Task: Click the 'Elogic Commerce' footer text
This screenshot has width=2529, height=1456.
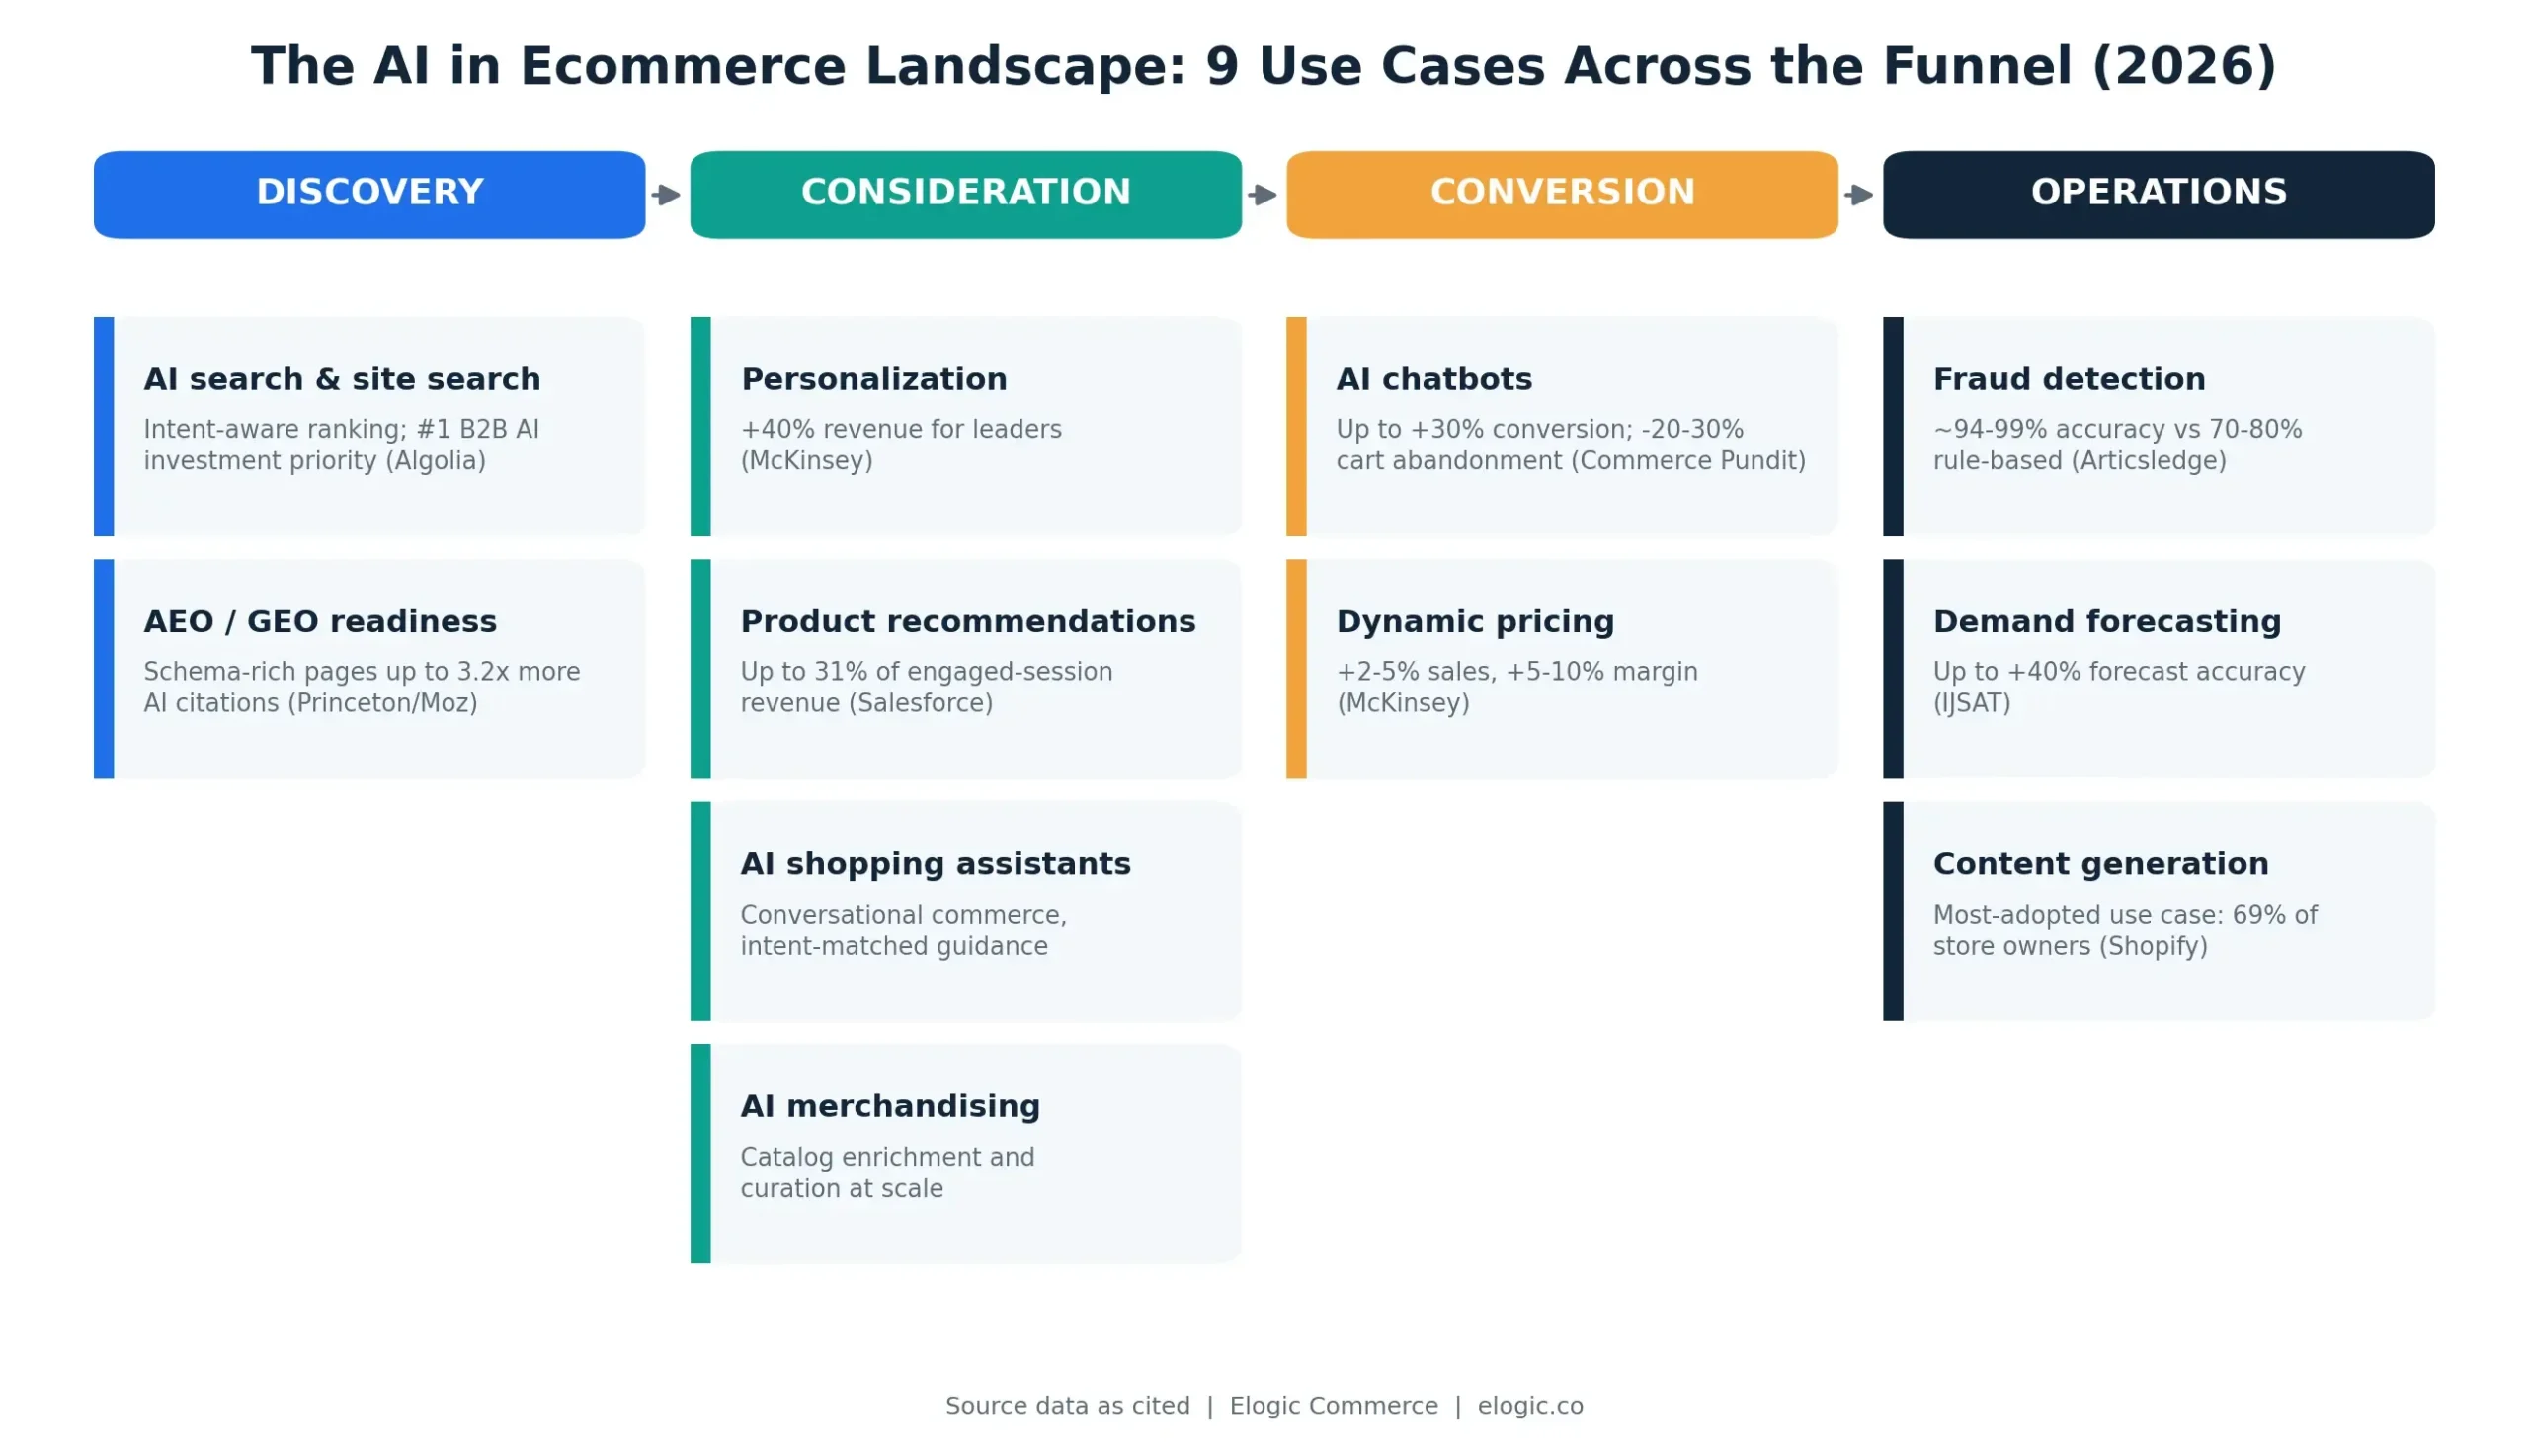Action: [x=1333, y=1405]
